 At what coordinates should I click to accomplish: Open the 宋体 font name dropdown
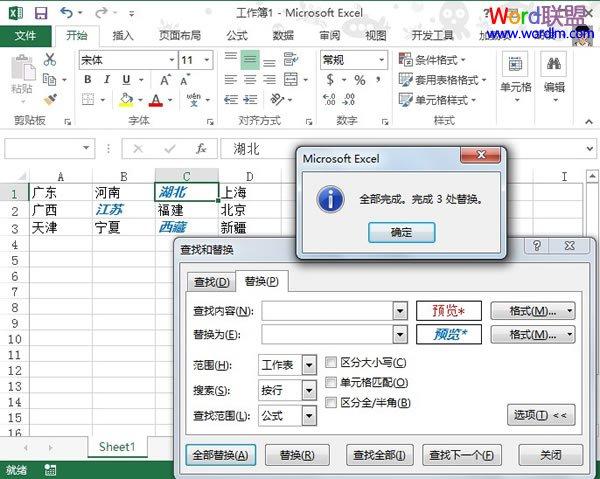click(172, 60)
